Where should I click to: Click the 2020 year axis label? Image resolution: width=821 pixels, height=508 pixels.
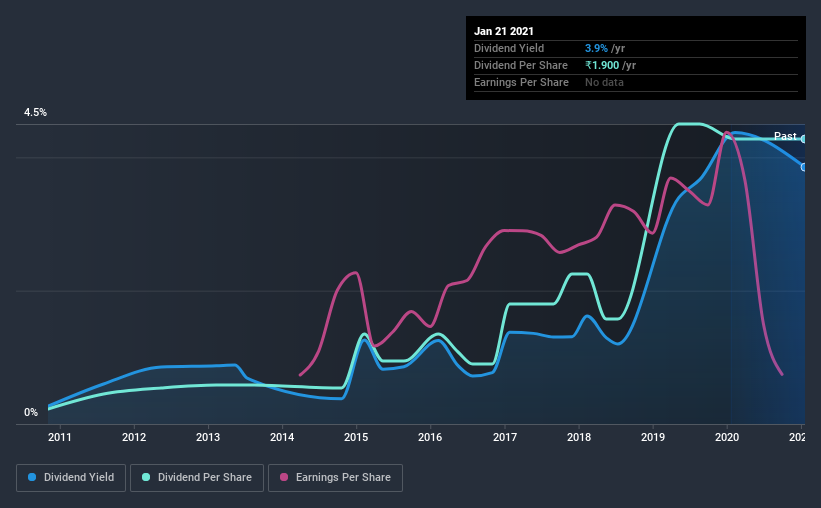point(727,437)
